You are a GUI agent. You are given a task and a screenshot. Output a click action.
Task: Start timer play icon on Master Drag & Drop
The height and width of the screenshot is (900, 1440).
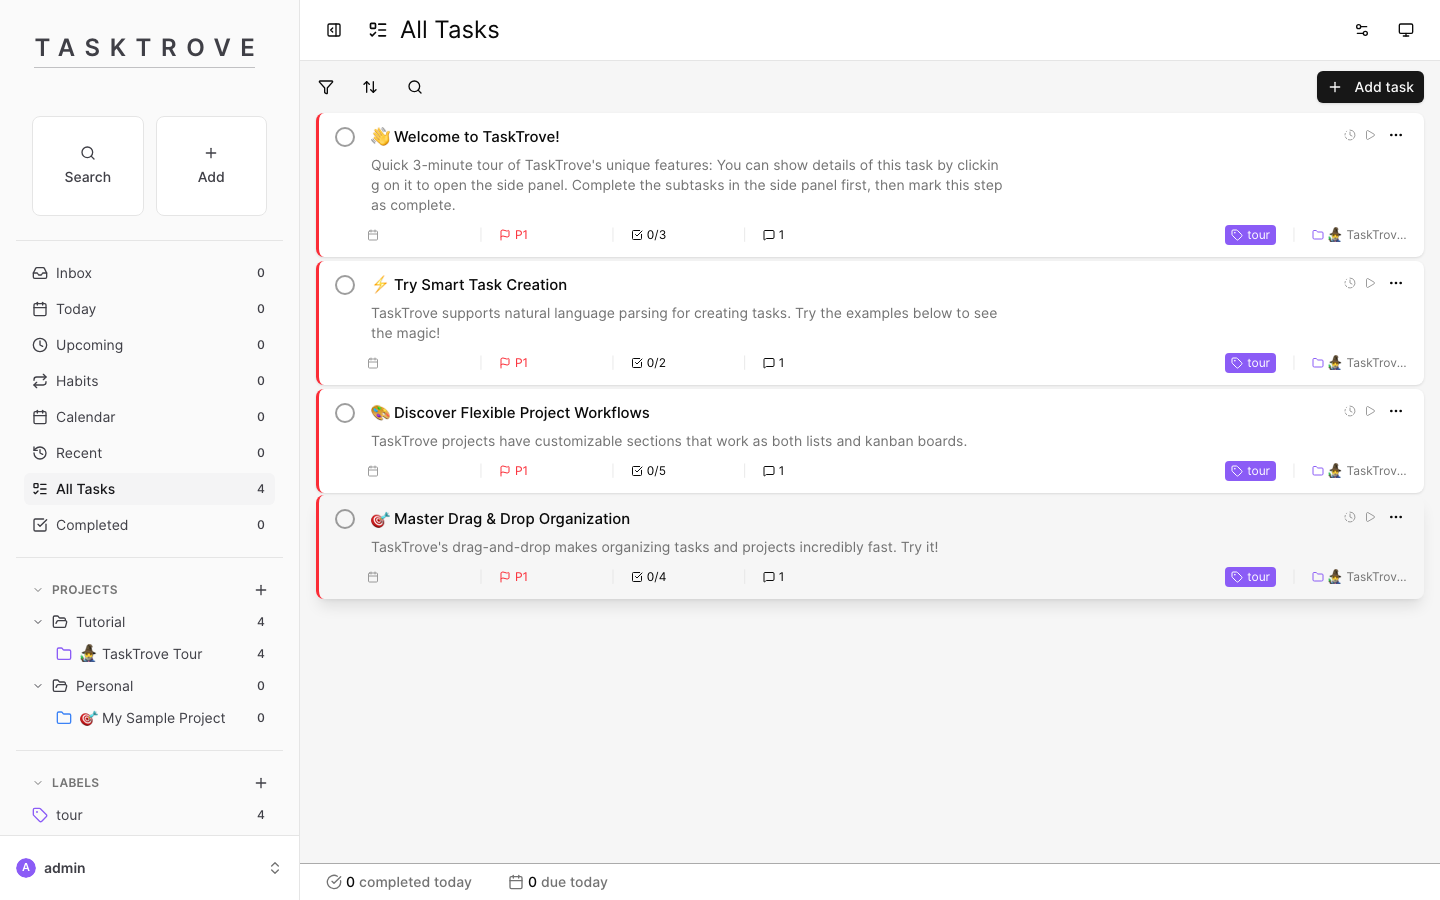(1371, 517)
